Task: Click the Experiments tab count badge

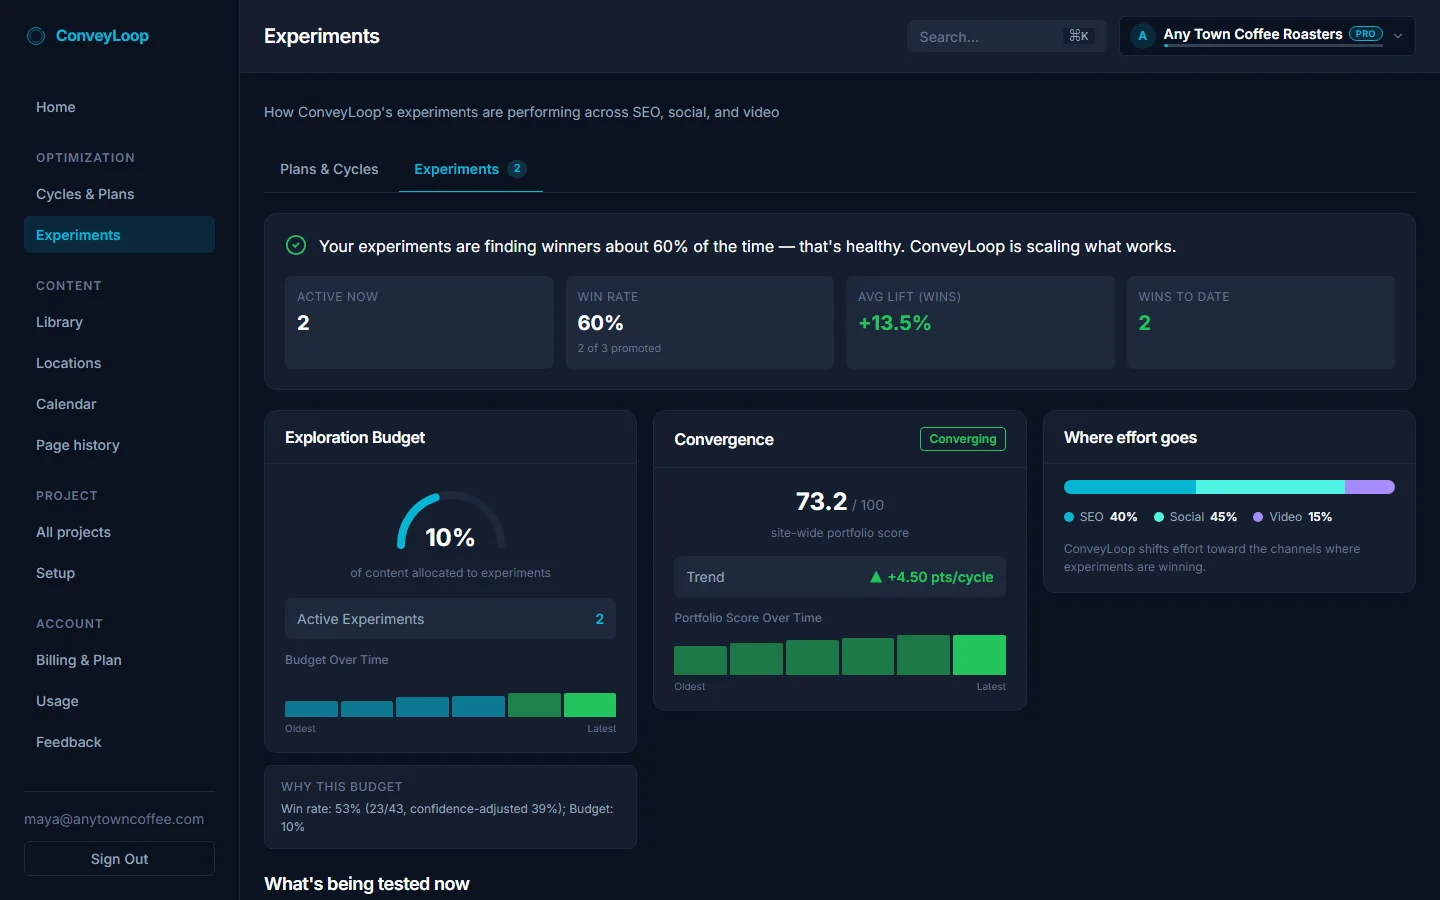Action: [517, 169]
